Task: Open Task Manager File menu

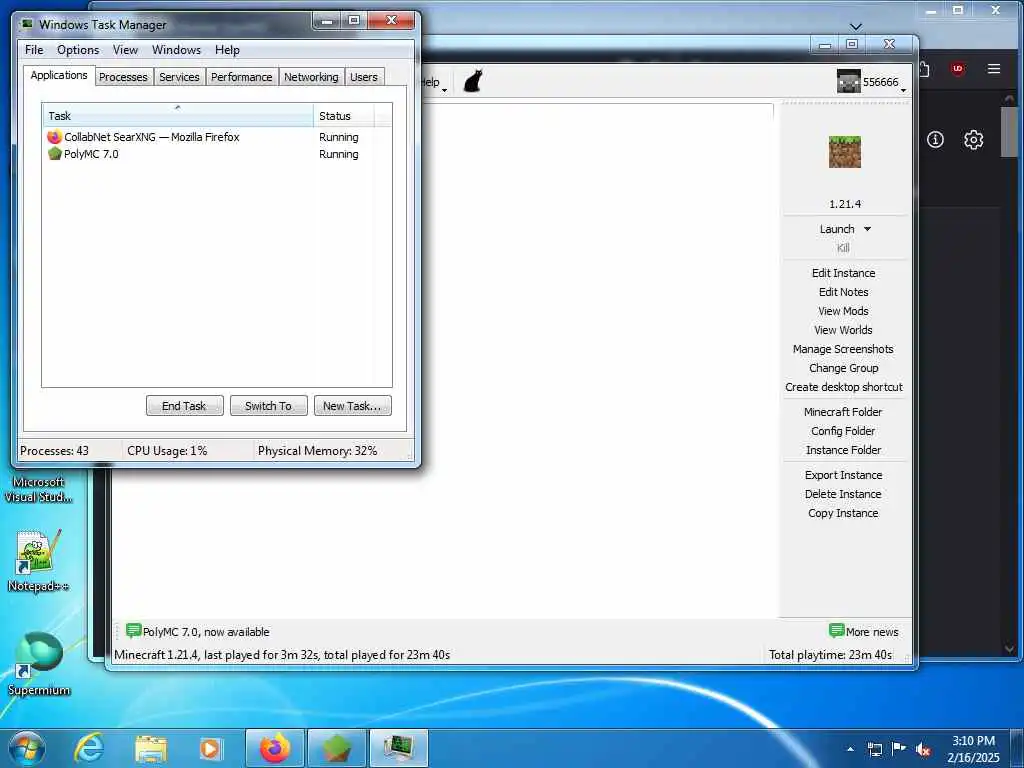Action: [34, 50]
